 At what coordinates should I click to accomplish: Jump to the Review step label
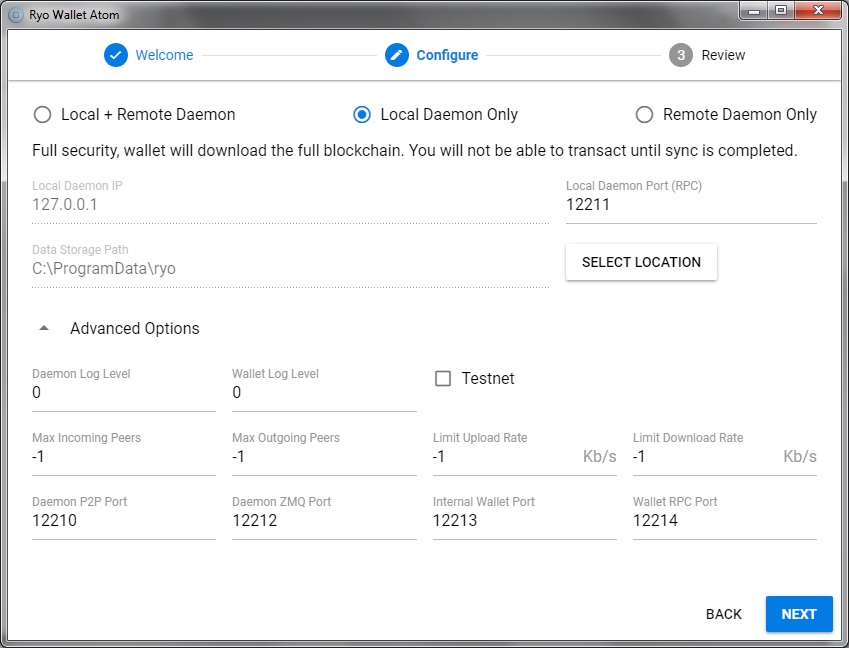[723, 55]
